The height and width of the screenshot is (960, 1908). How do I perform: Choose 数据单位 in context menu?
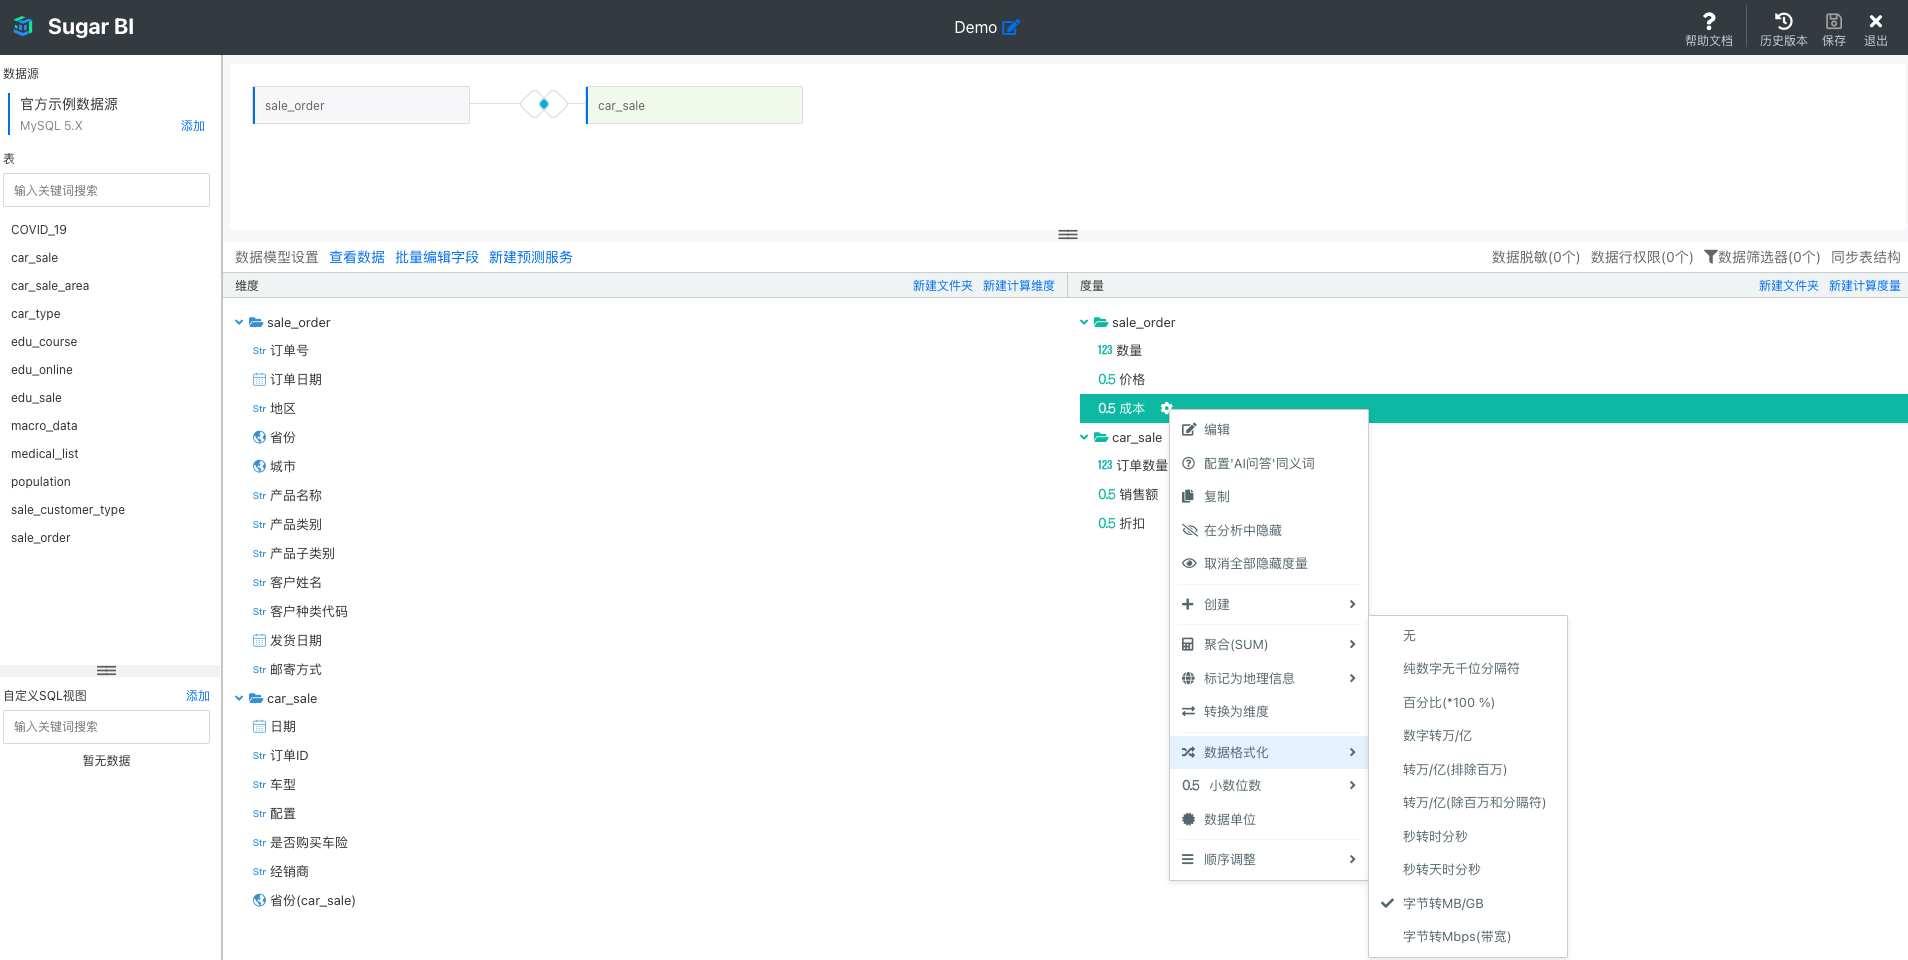(x=1268, y=819)
